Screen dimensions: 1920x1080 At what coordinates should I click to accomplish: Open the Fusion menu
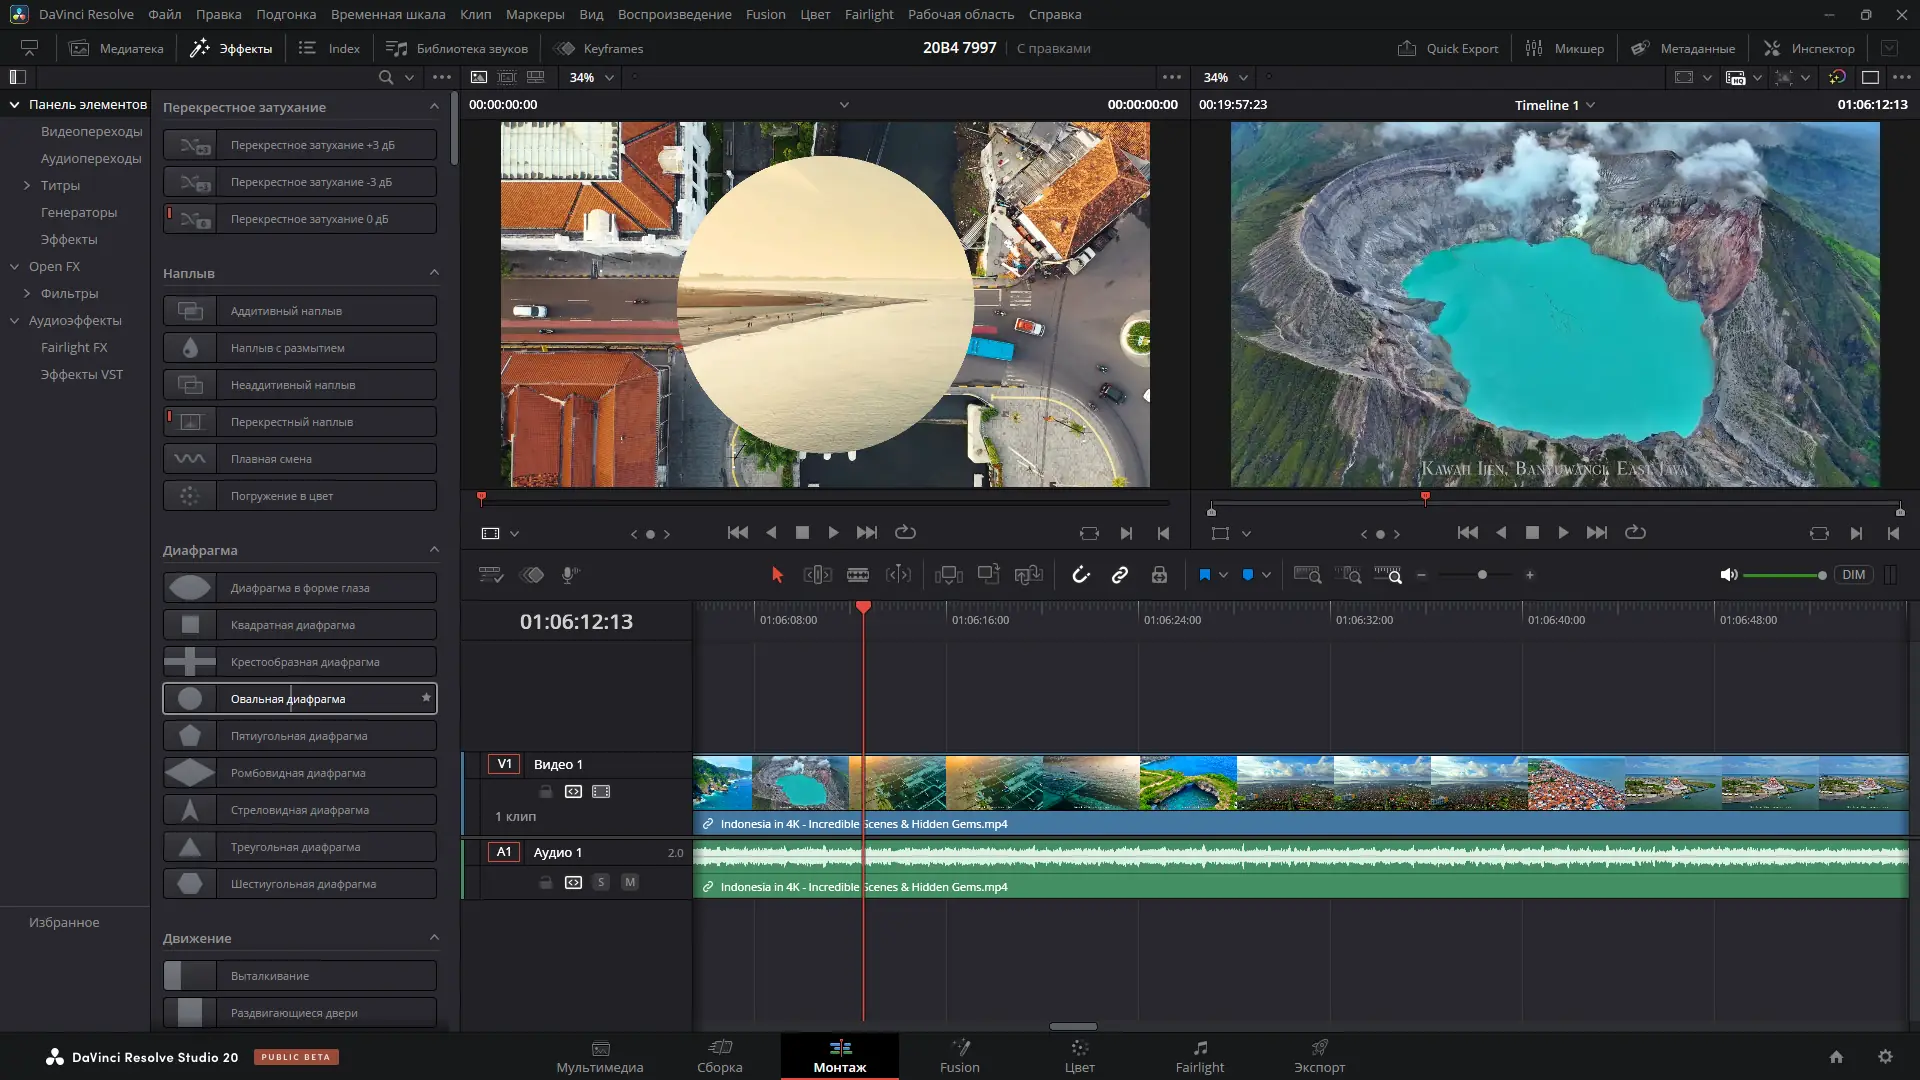[765, 14]
